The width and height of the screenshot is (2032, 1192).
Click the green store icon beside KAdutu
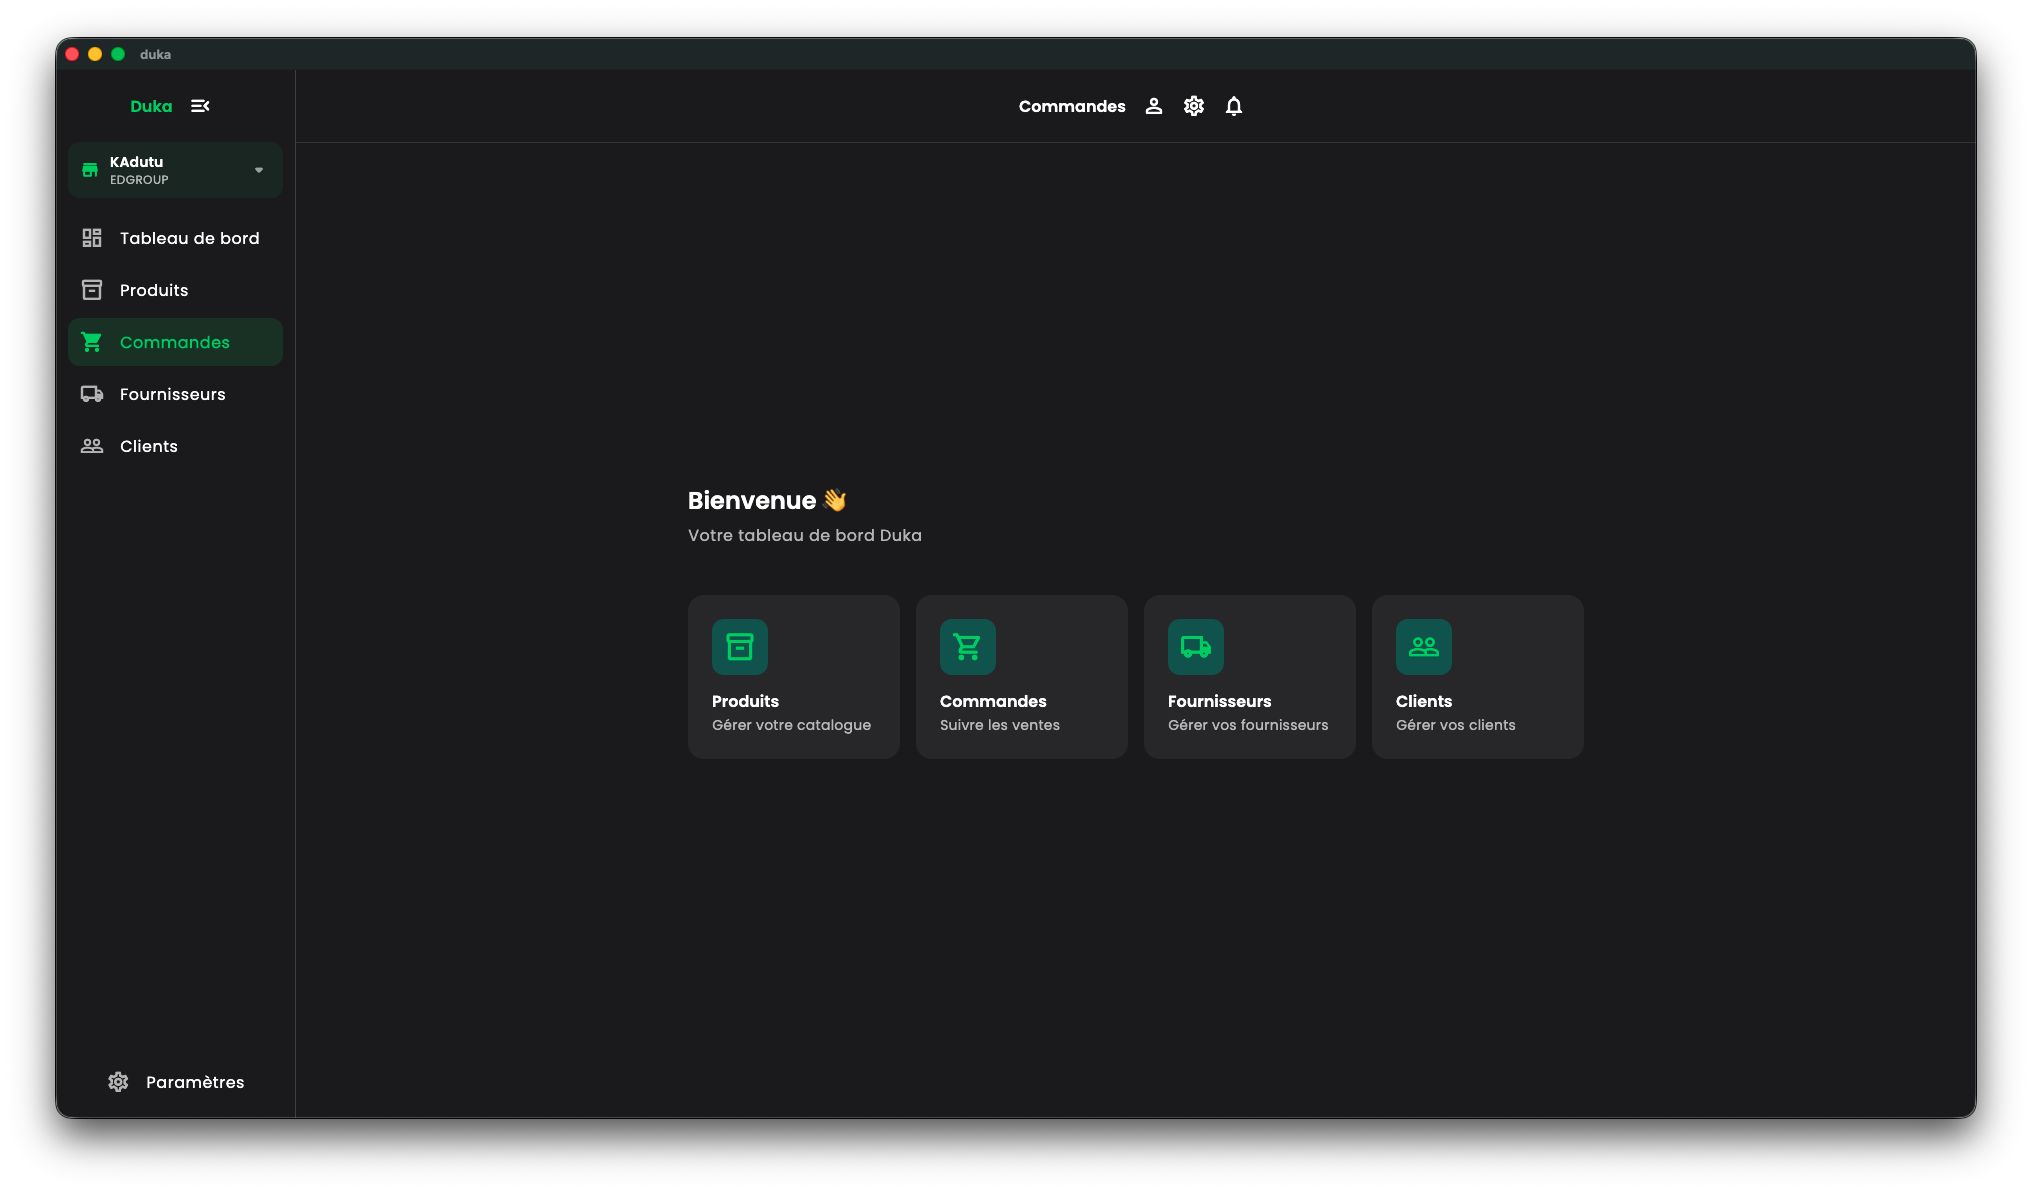[90, 170]
